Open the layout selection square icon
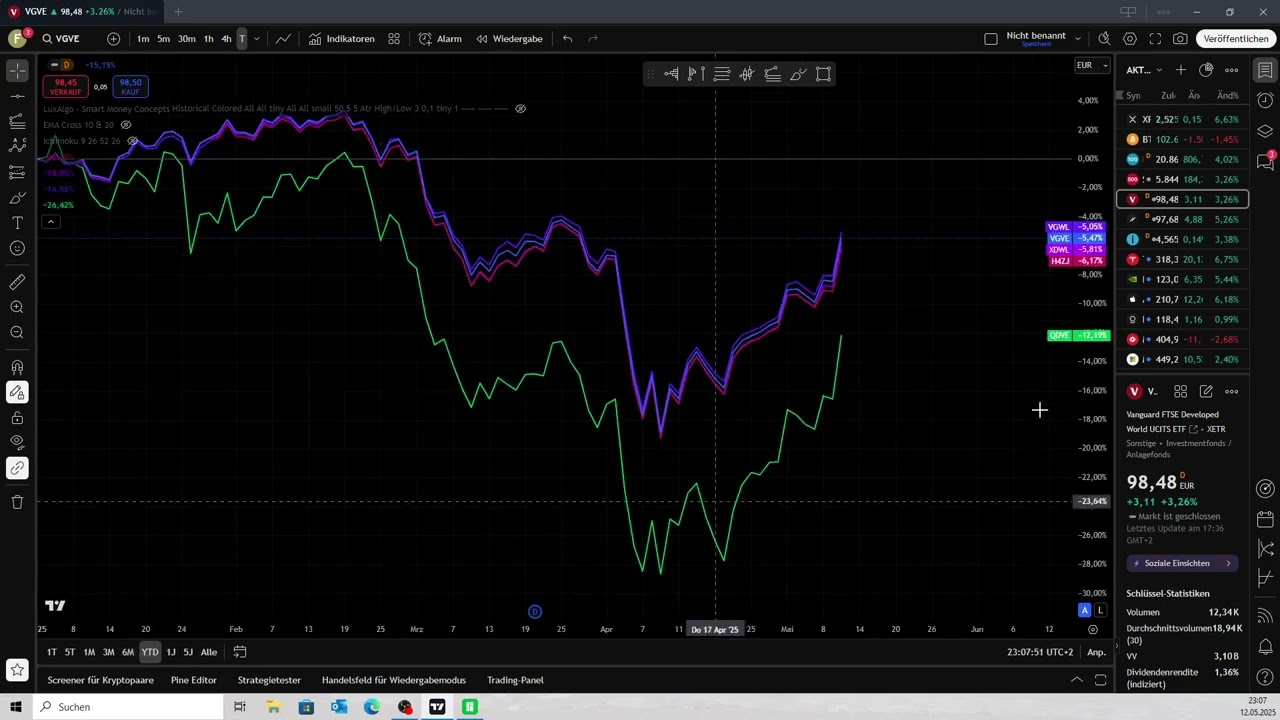 pyautogui.click(x=991, y=39)
